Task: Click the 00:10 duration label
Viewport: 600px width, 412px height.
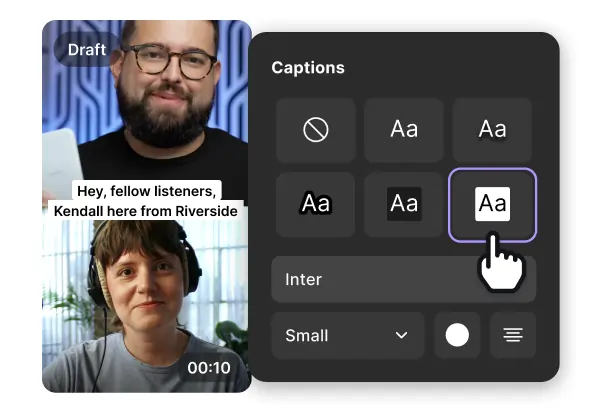Action: (x=208, y=367)
